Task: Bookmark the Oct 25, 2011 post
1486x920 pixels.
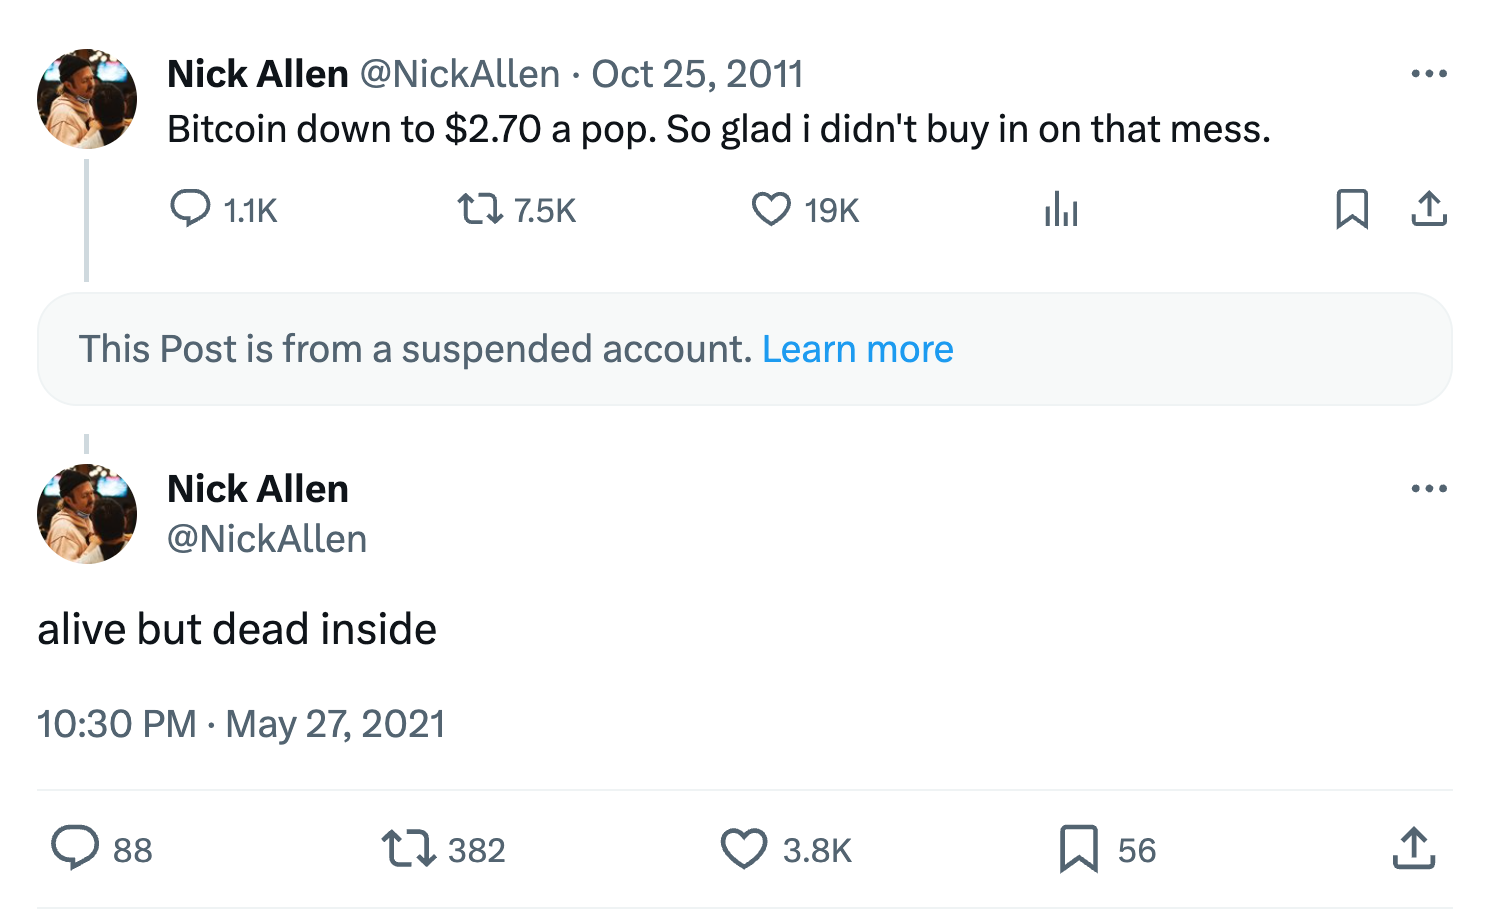Action: point(1352,209)
